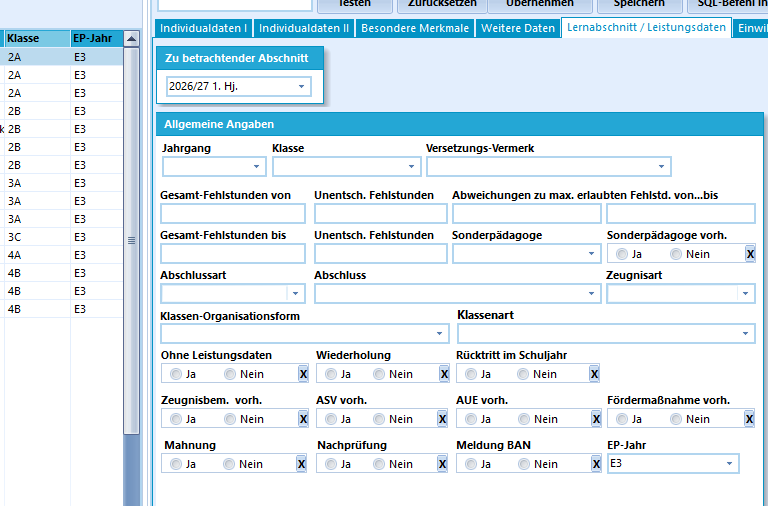Screen dimensions: 768x506
Task: Expand the Zeugnisart dropdown
Action: pyautogui.click(x=745, y=294)
